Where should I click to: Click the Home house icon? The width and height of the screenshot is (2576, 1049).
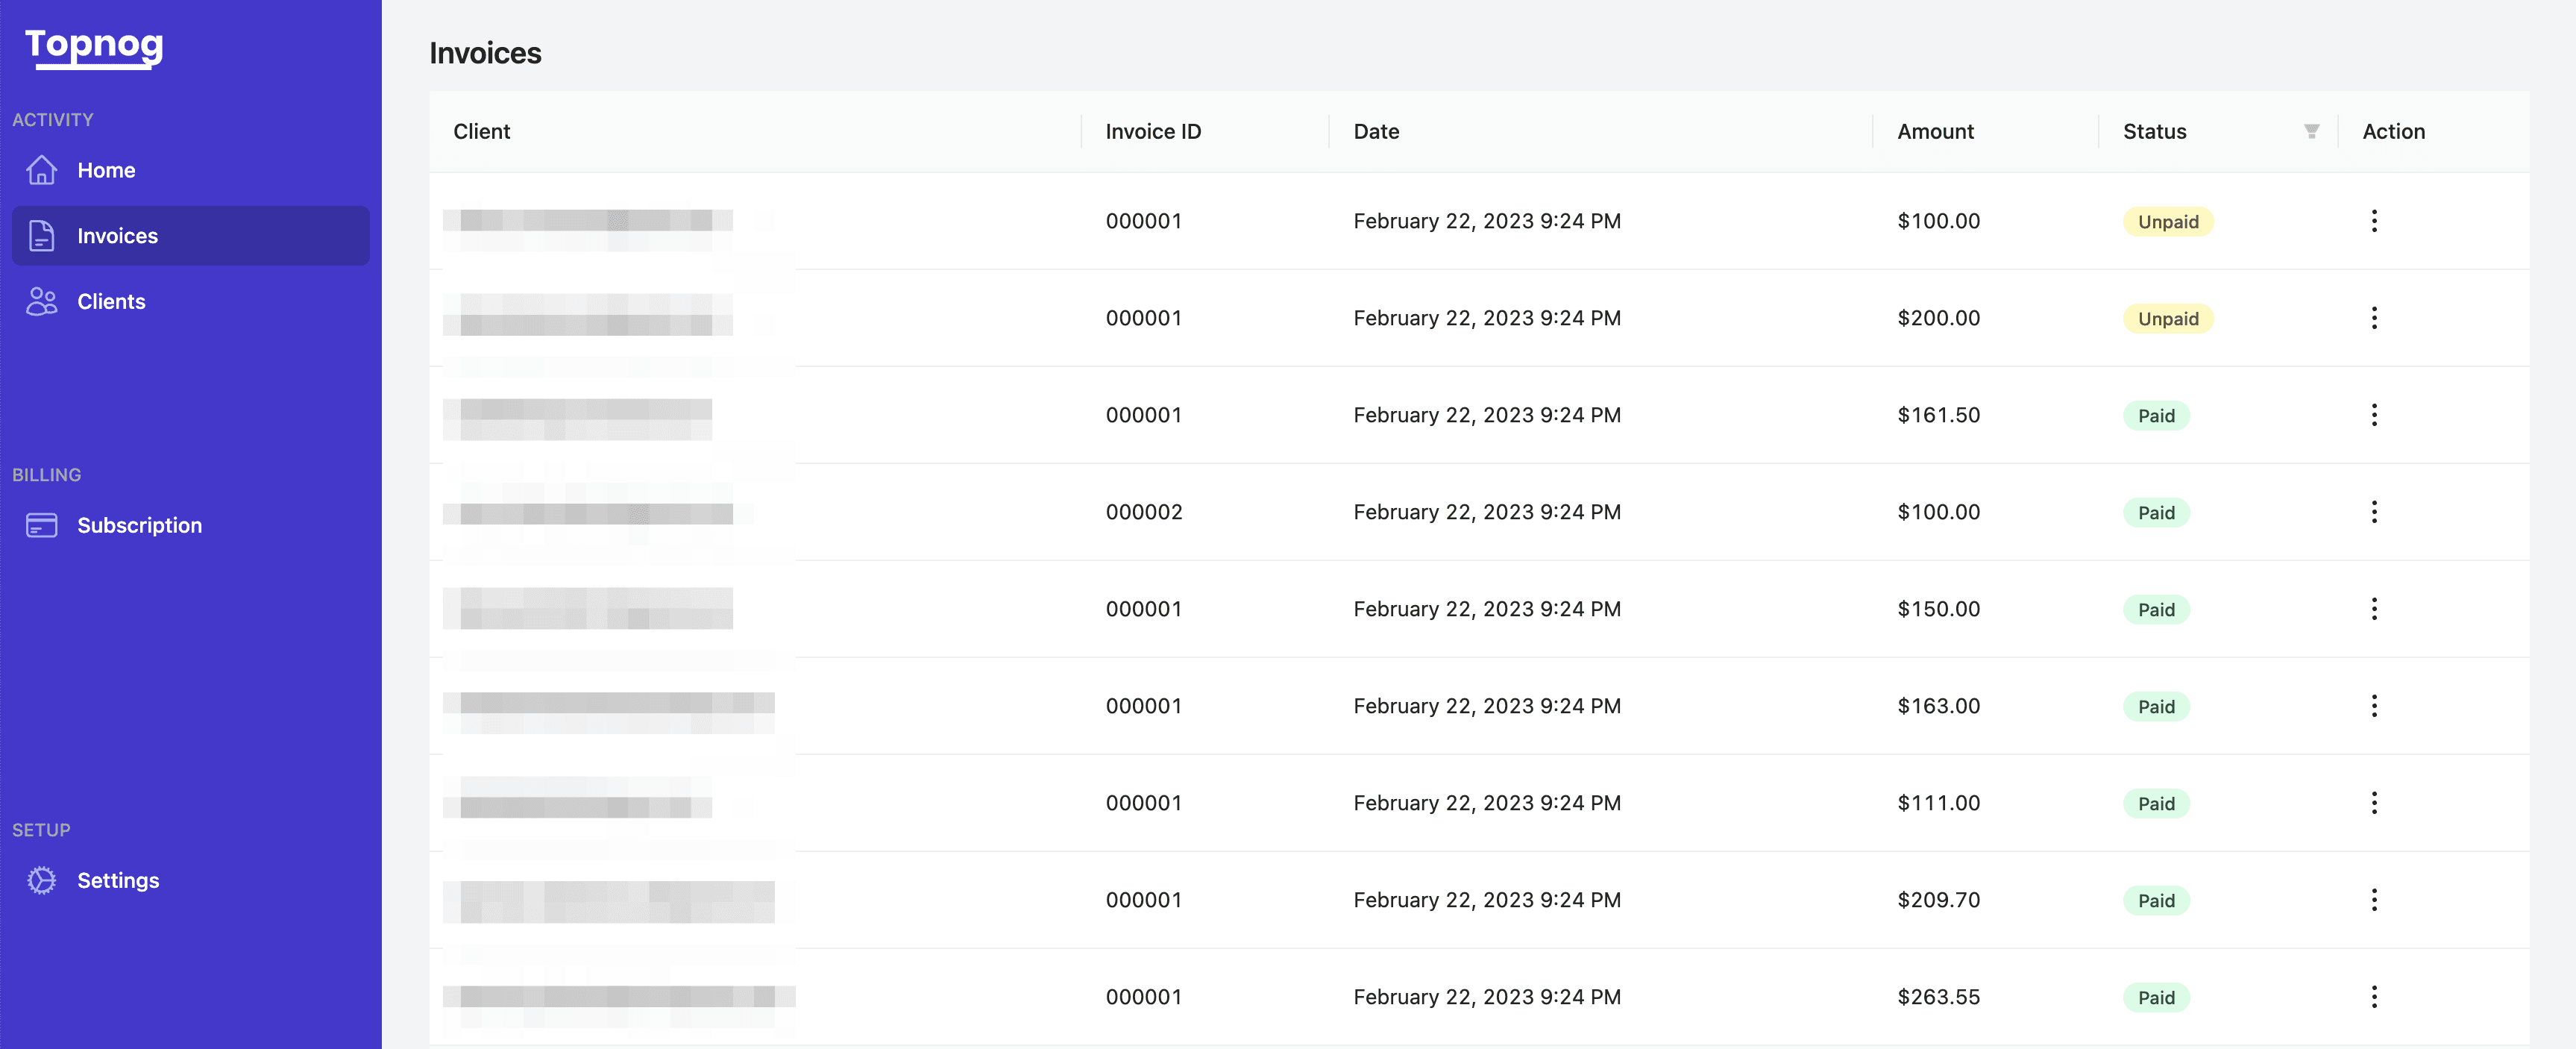point(41,170)
